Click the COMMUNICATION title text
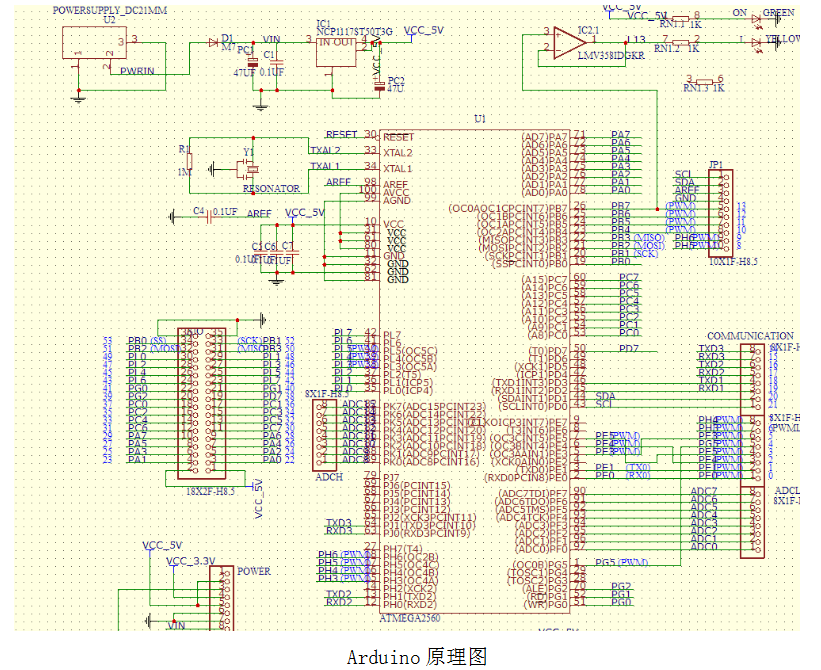This screenshot has height=670, width=821. (750, 336)
